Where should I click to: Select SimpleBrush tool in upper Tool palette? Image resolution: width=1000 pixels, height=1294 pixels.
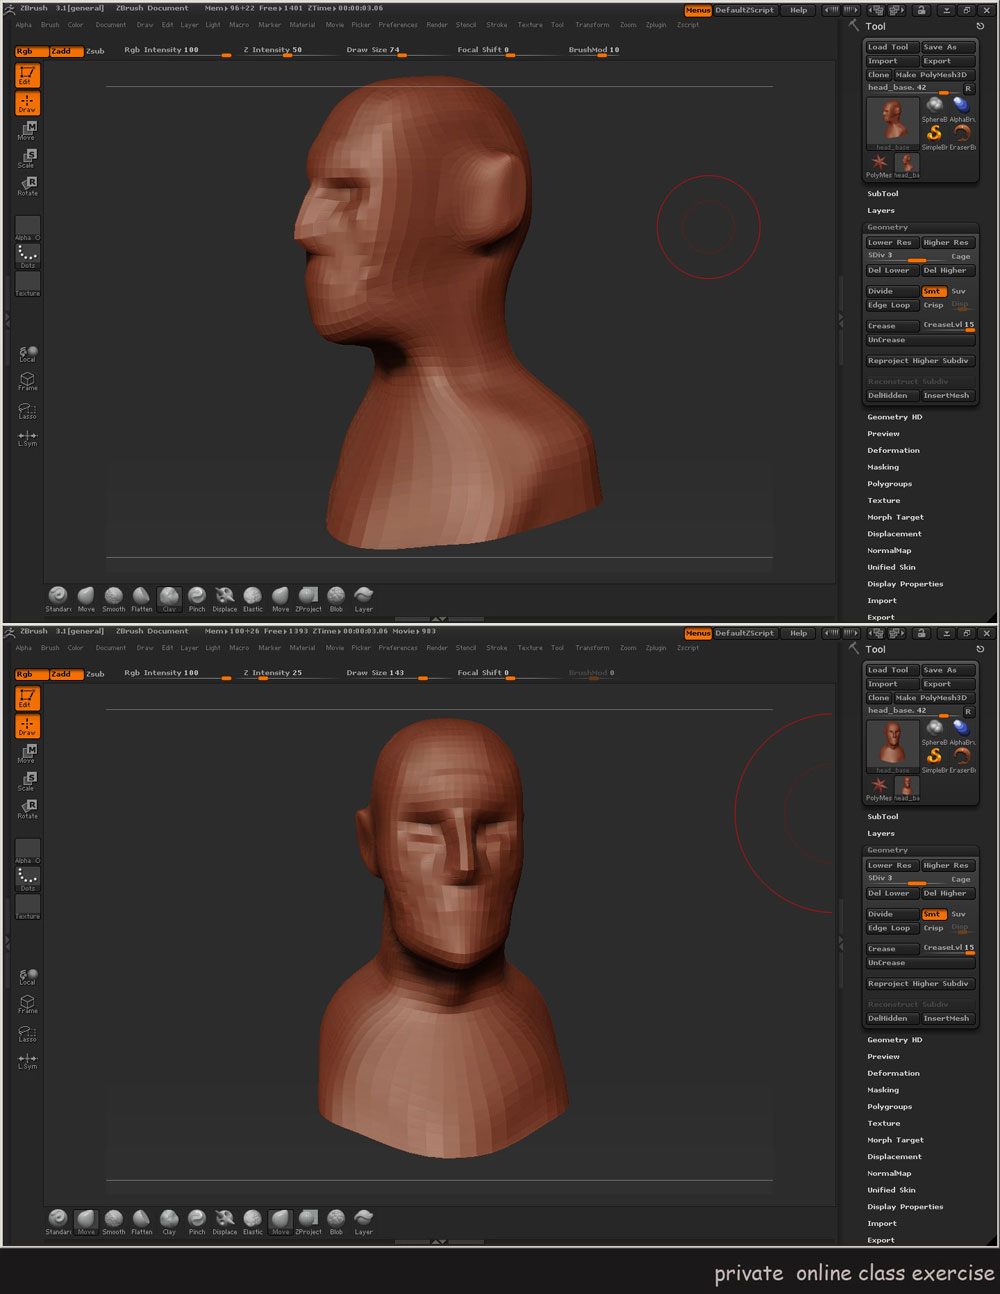click(x=934, y=133)
